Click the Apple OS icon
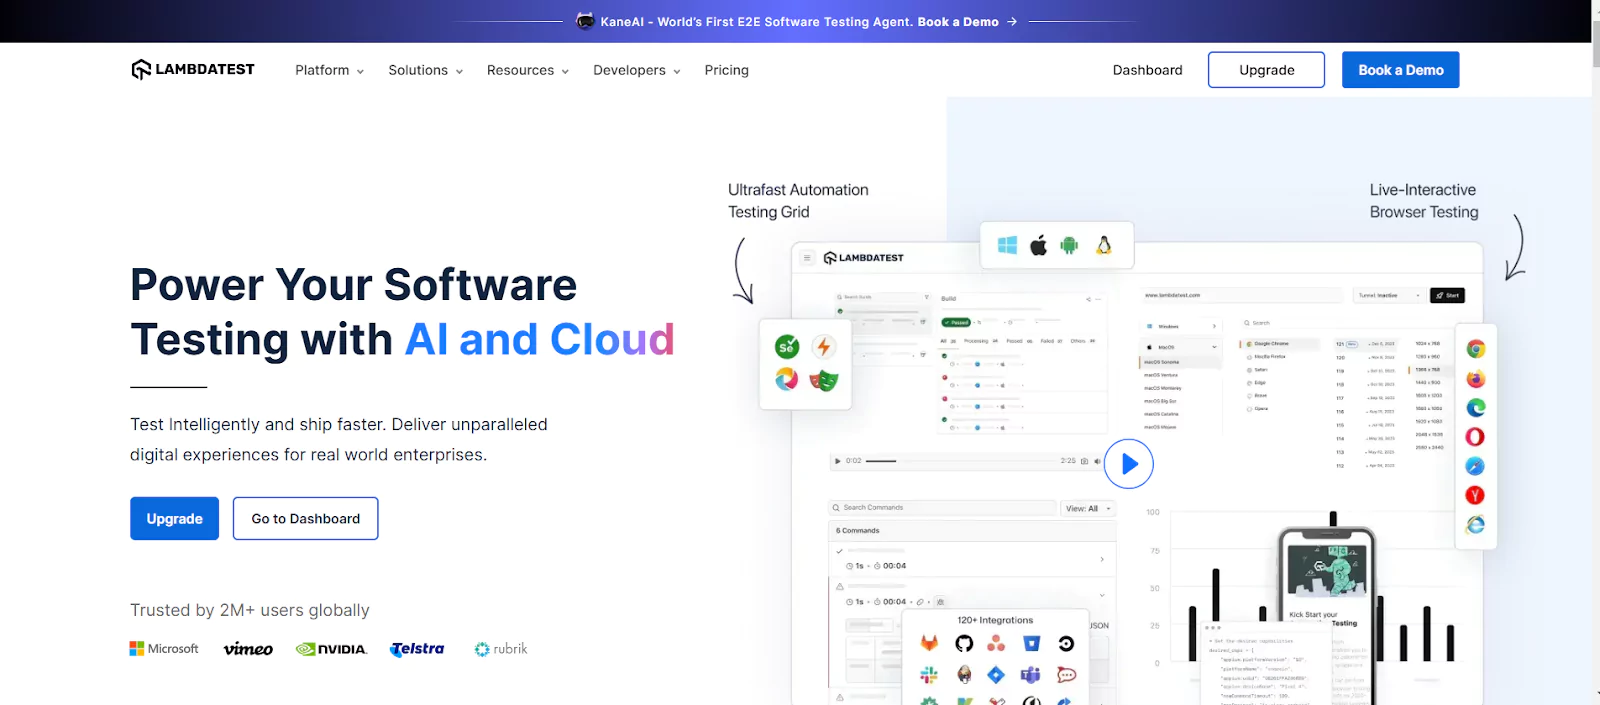This screenshot has width=1600, height=705. 1039,245
